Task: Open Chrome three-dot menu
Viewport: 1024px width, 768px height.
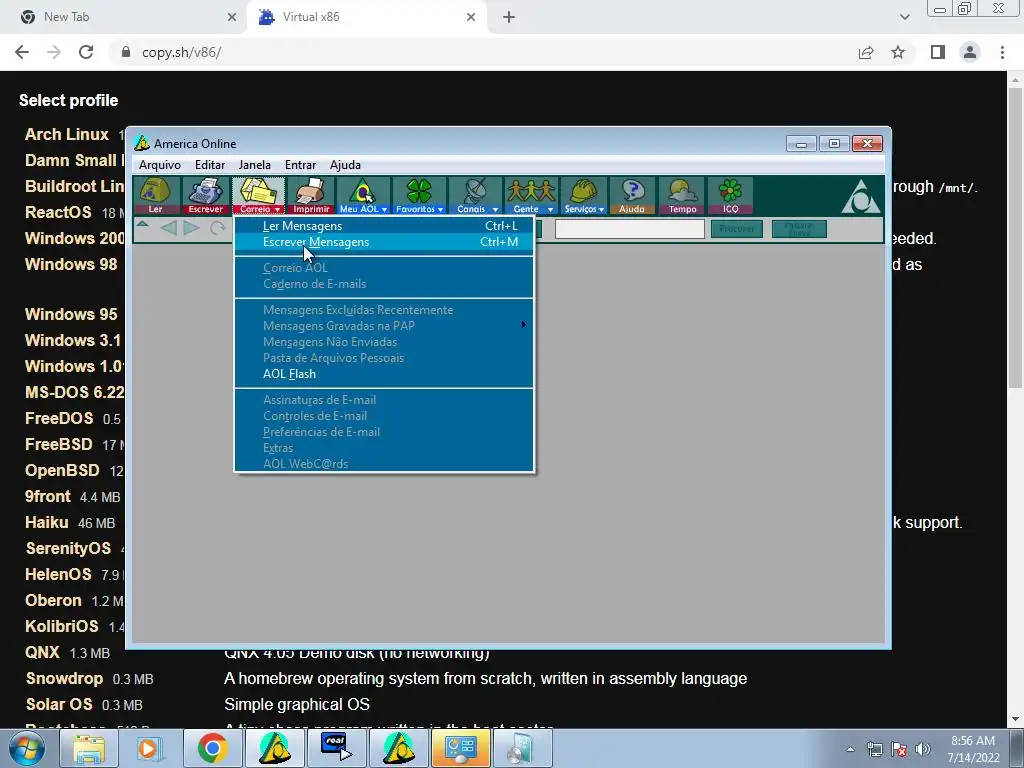Action: click(x=1002, y=52)
